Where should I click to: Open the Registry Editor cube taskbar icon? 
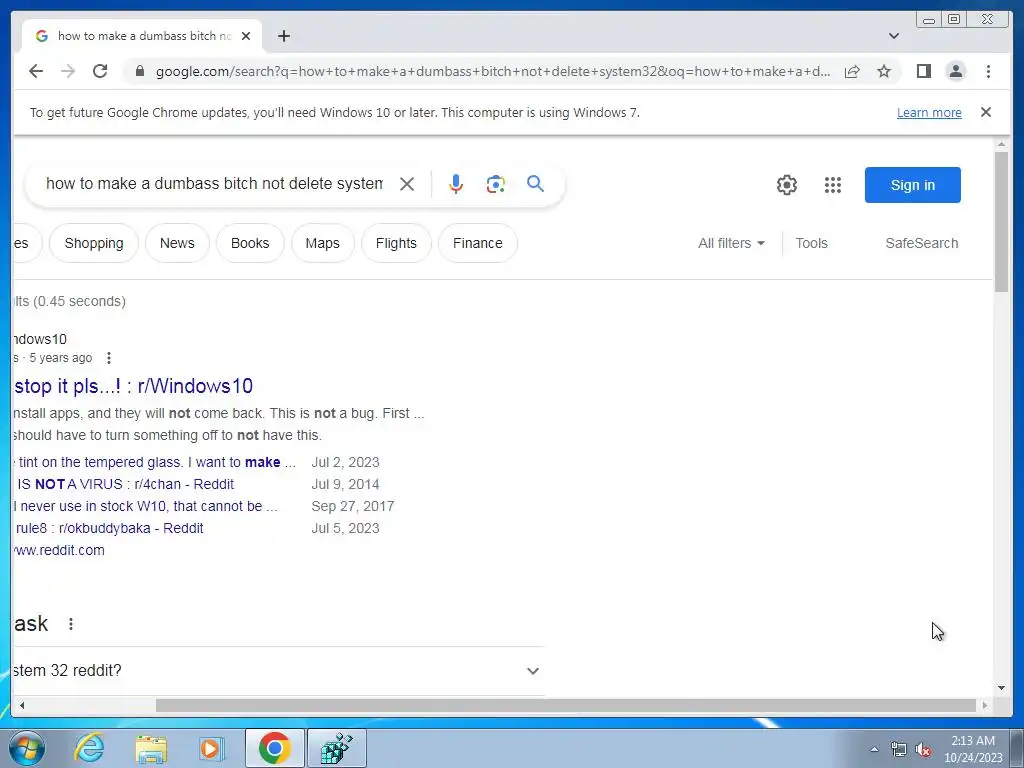[337, 748]
